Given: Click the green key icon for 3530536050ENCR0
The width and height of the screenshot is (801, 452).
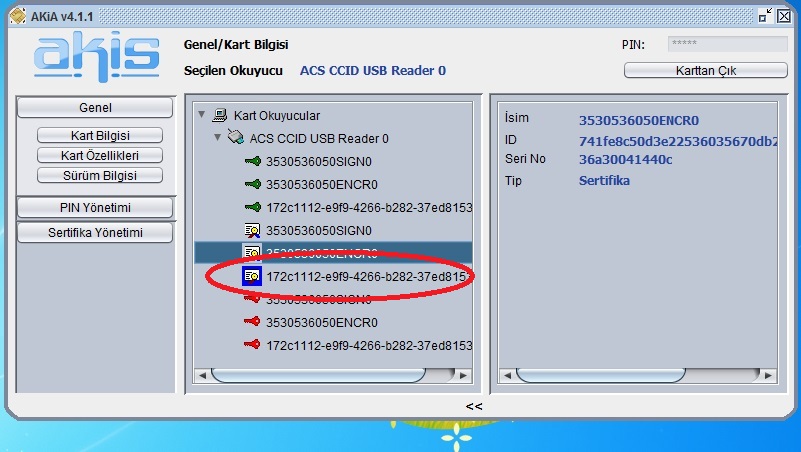Looking at the screenshot, I should (252, 184).
